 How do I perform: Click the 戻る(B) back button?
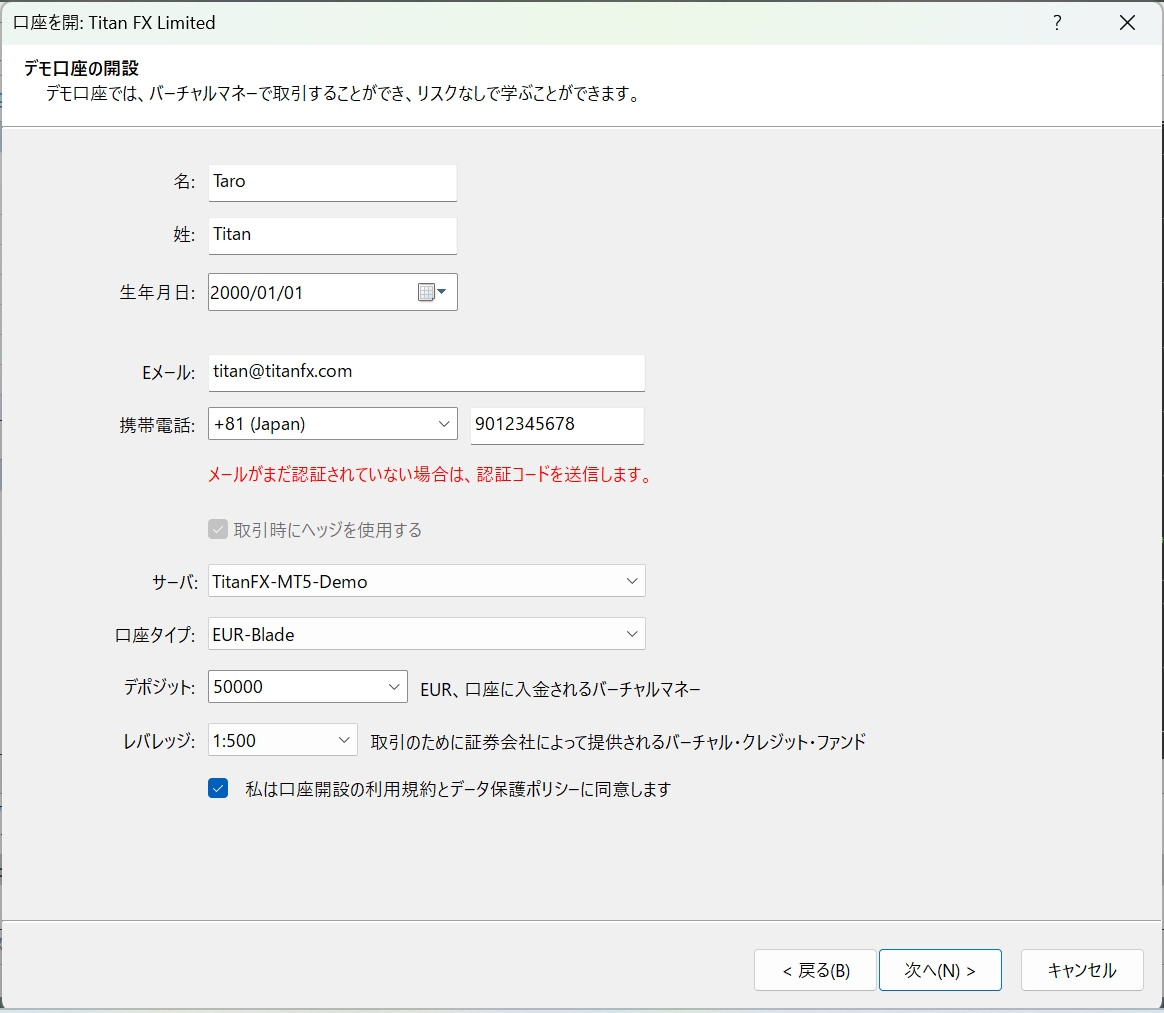coord(815,970)
